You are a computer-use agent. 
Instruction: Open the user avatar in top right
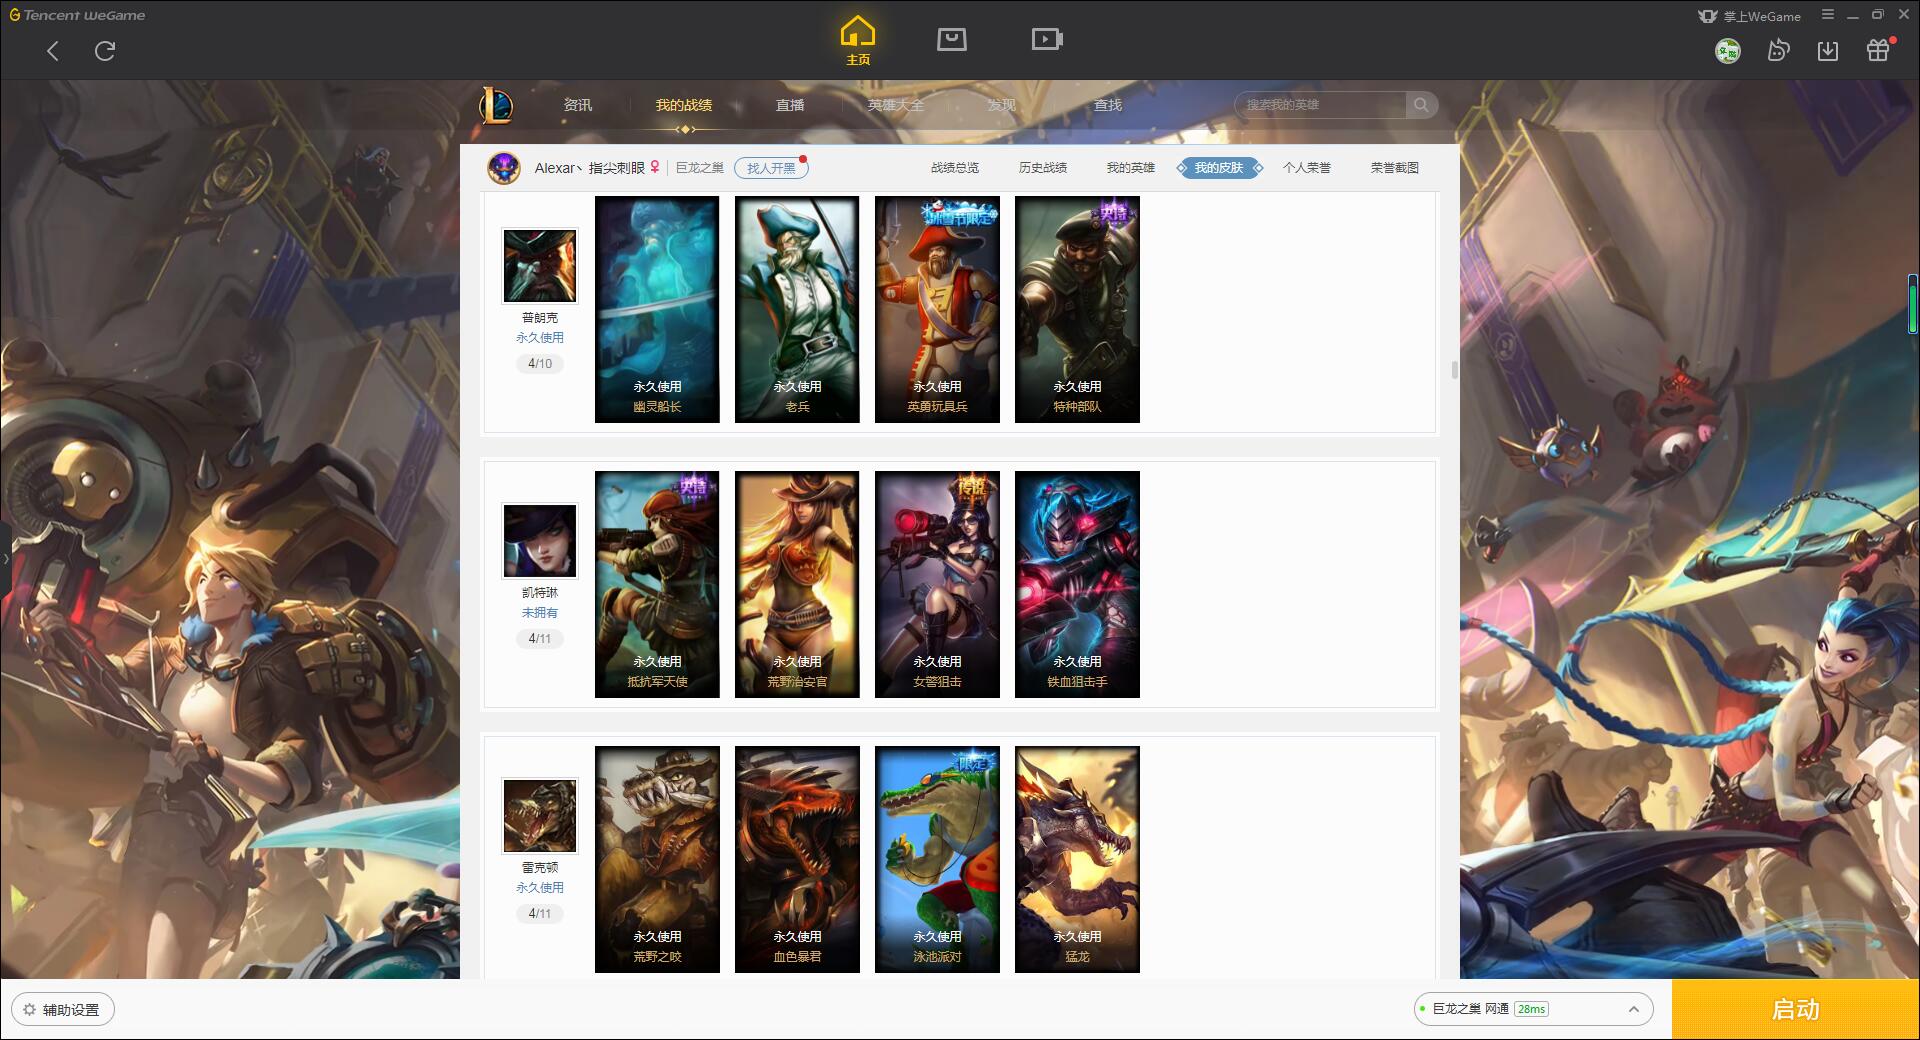pyautogui.click(x=1728, y=51)
